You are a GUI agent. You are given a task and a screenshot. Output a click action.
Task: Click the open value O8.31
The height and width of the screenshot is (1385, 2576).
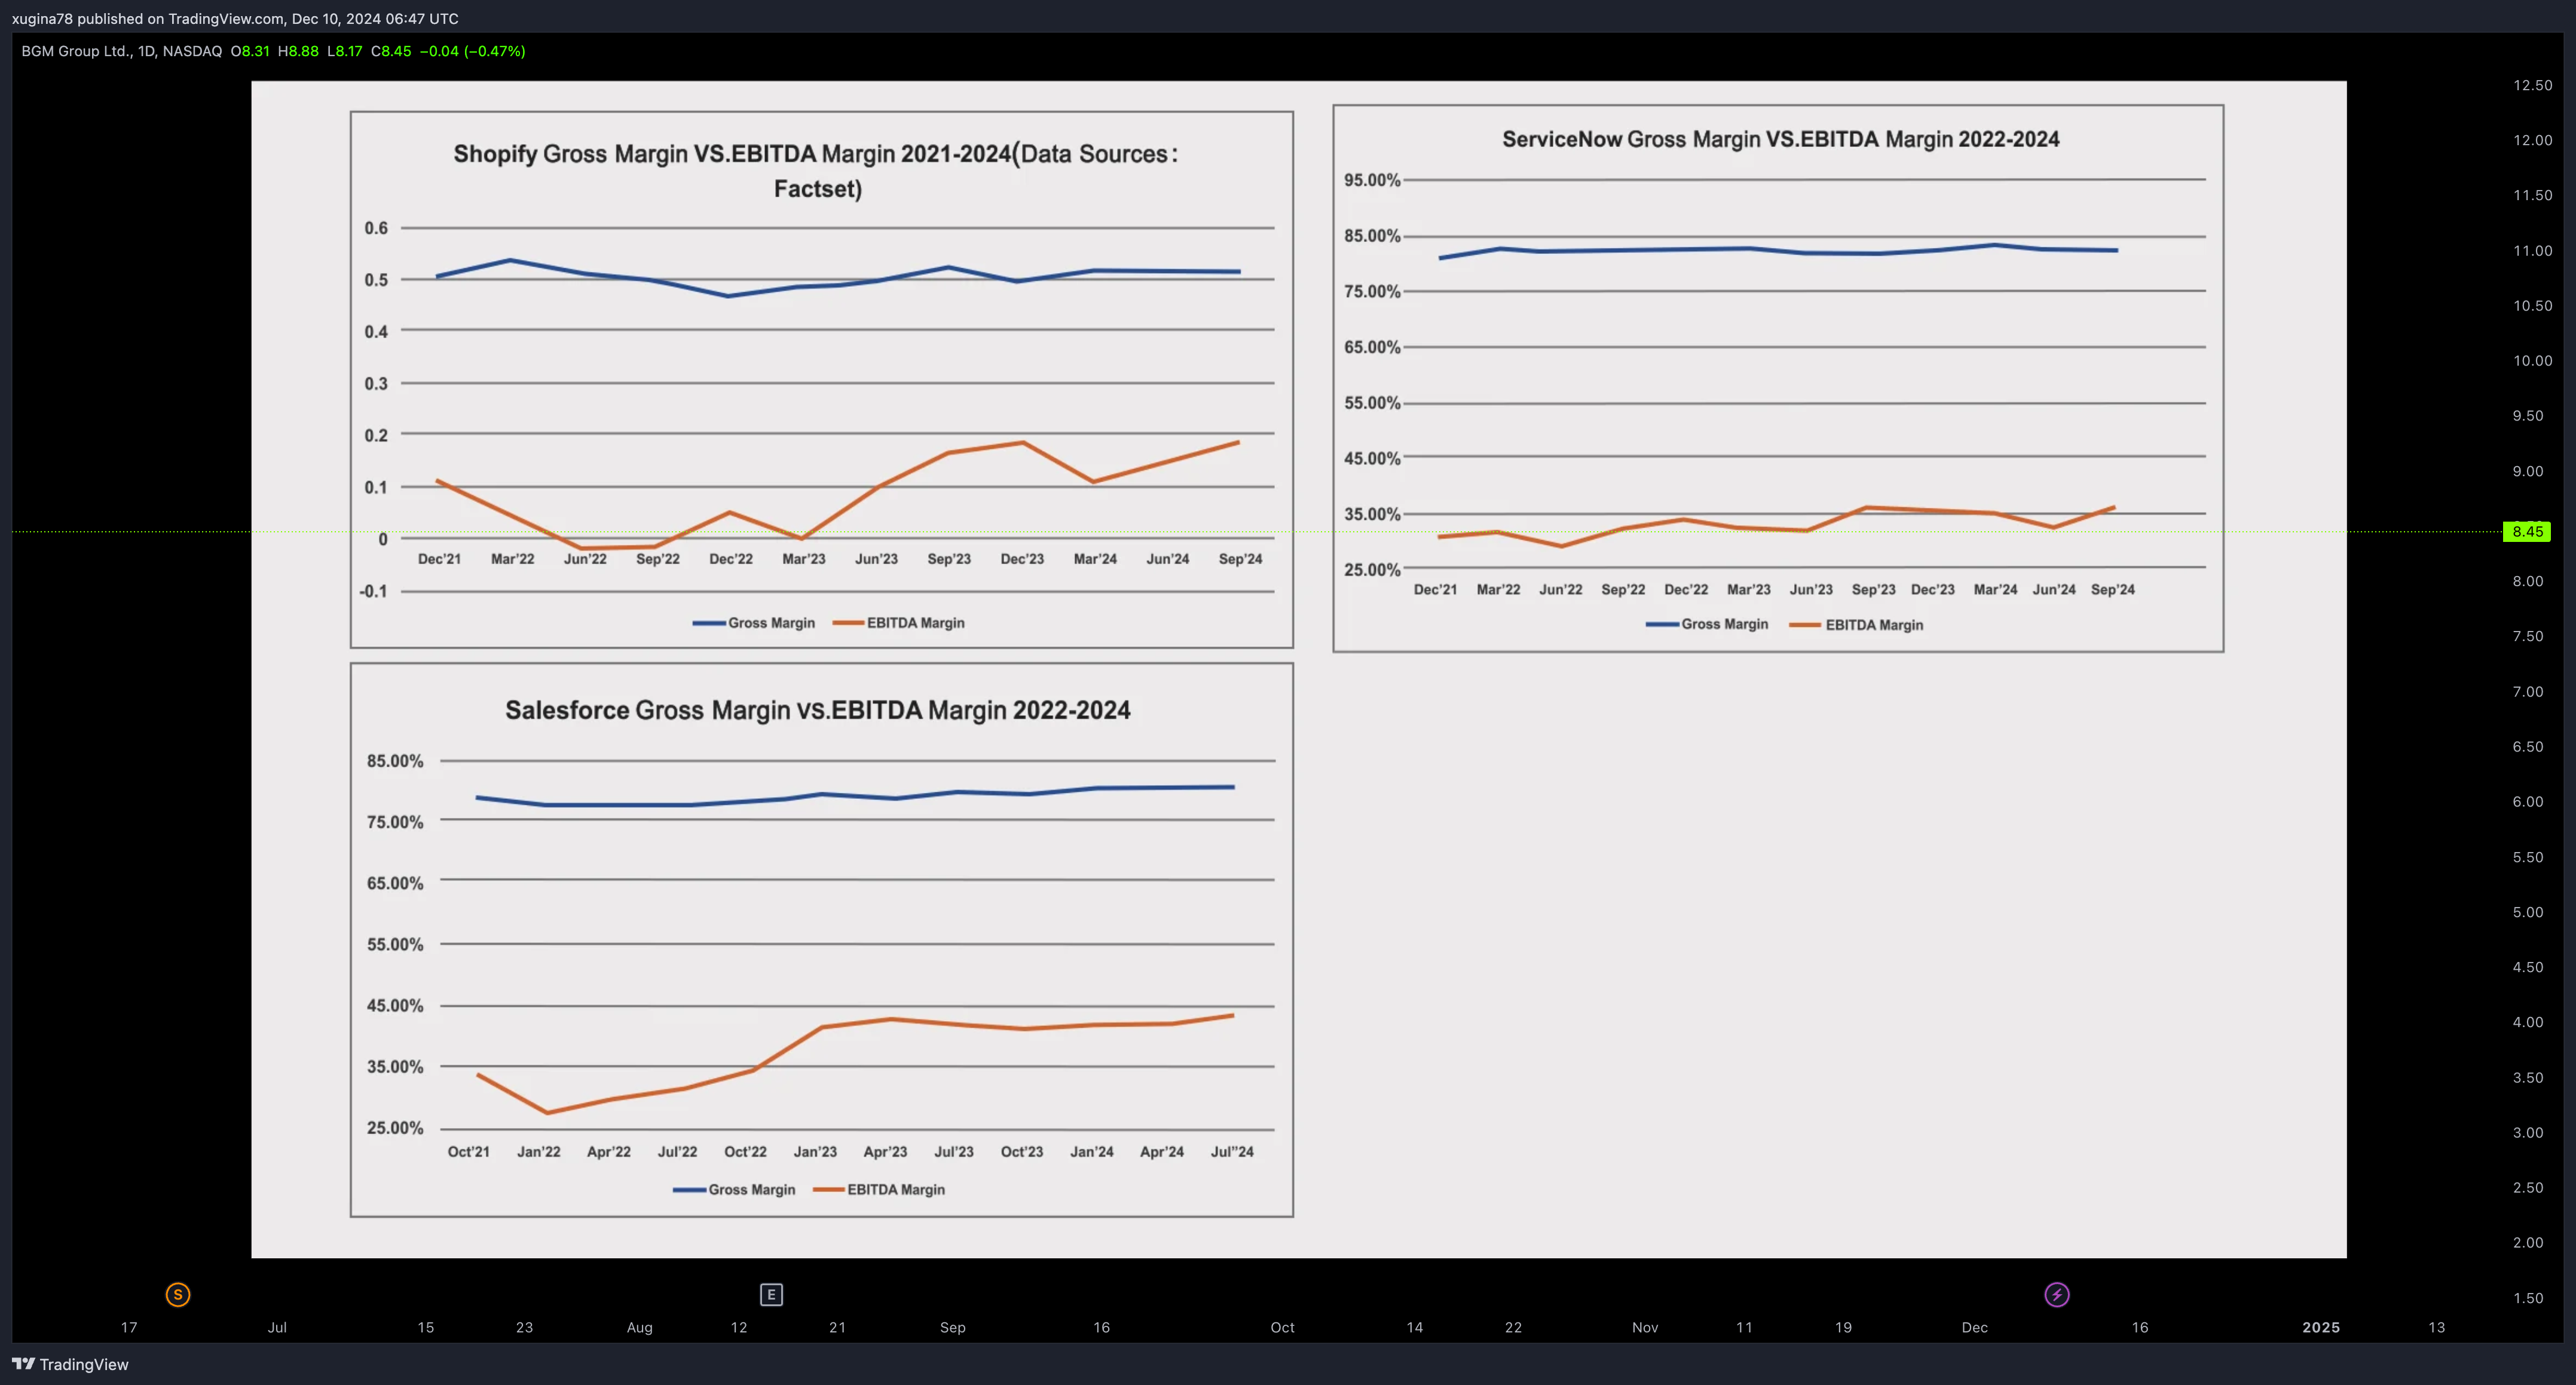point(250,51)
